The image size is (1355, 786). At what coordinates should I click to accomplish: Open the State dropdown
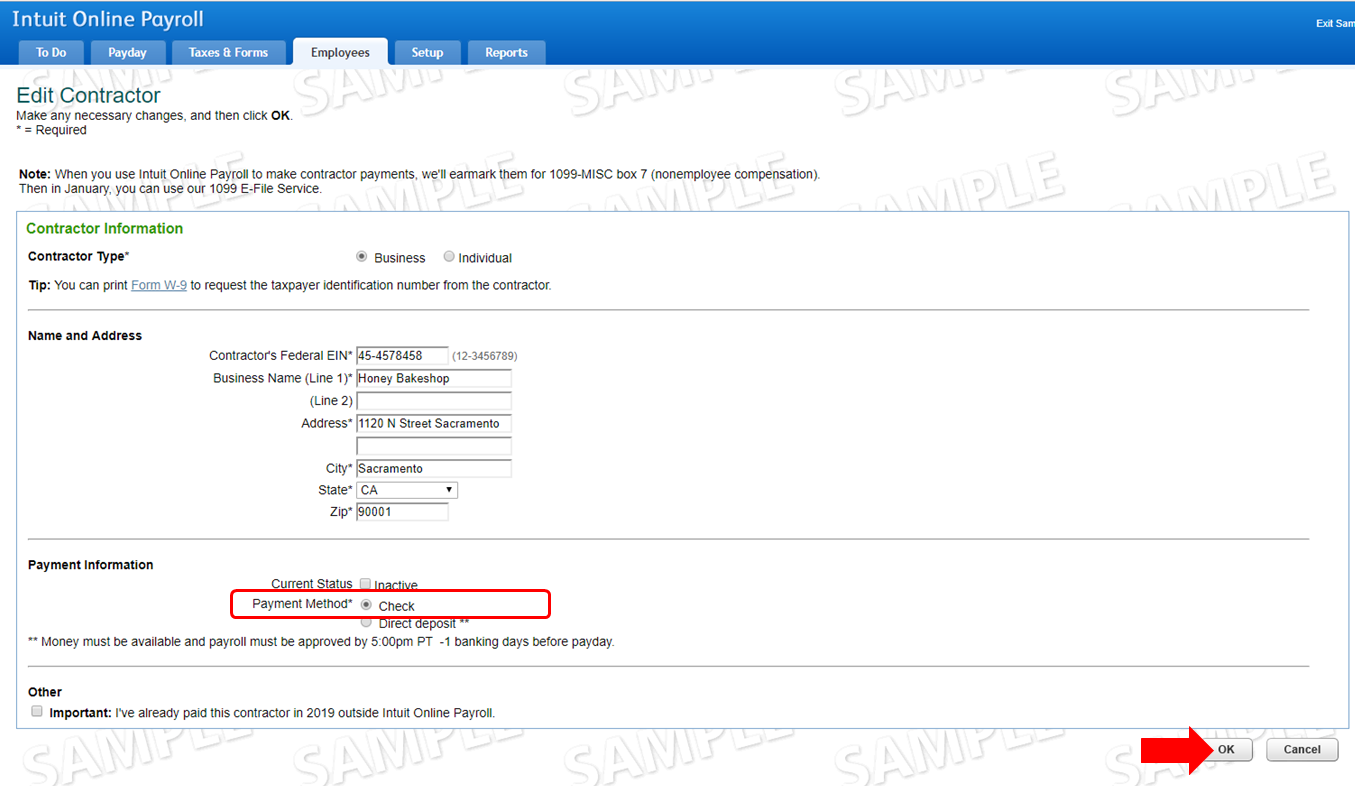(407, 490)
